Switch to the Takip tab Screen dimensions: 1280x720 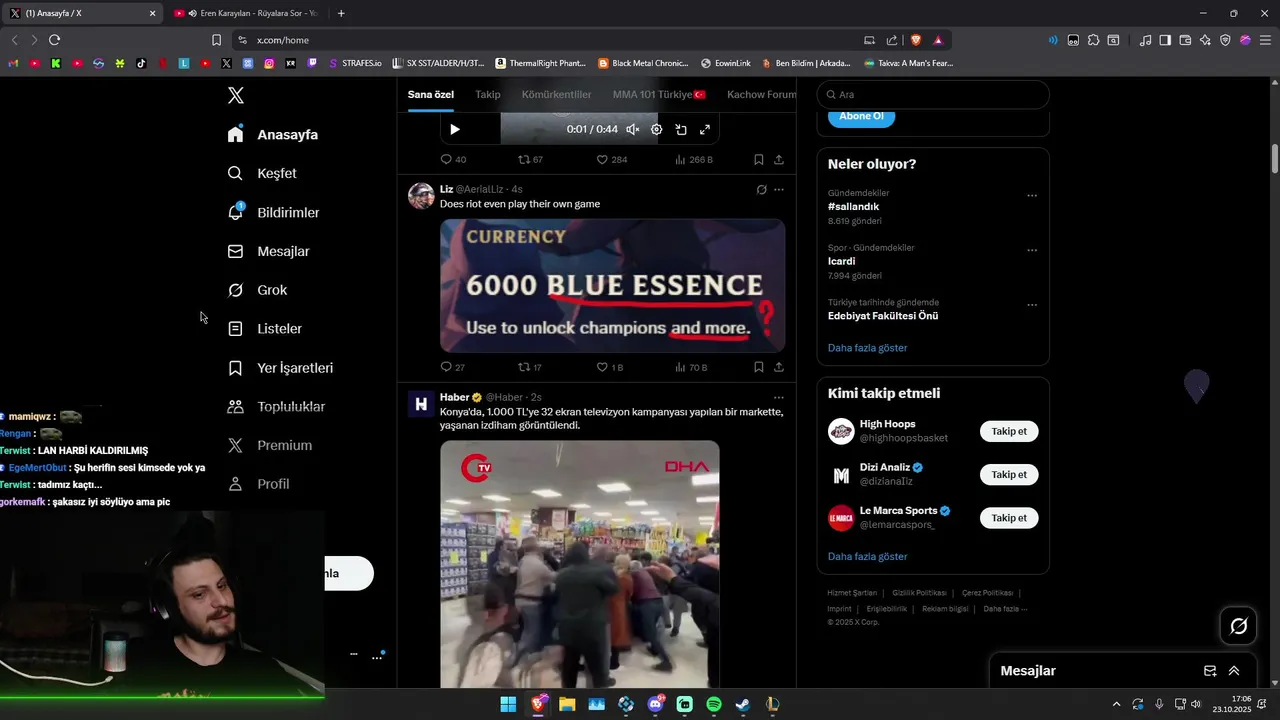click(488, 94)
